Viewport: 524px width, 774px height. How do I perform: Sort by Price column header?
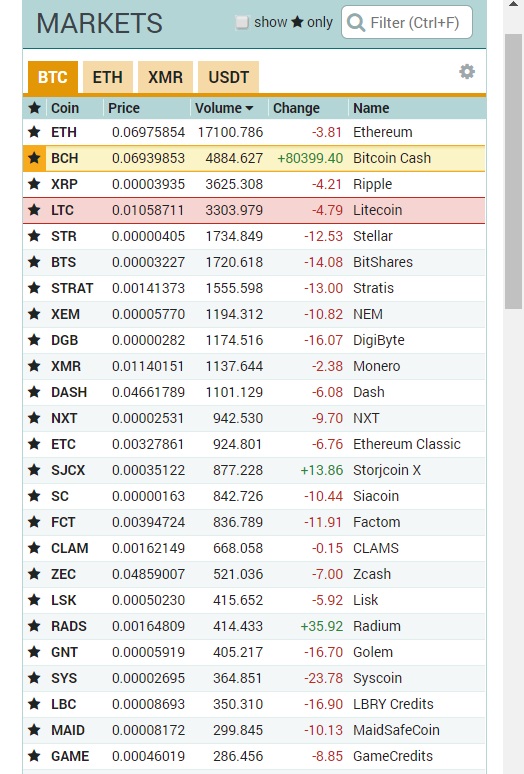(x=124, y=108)
